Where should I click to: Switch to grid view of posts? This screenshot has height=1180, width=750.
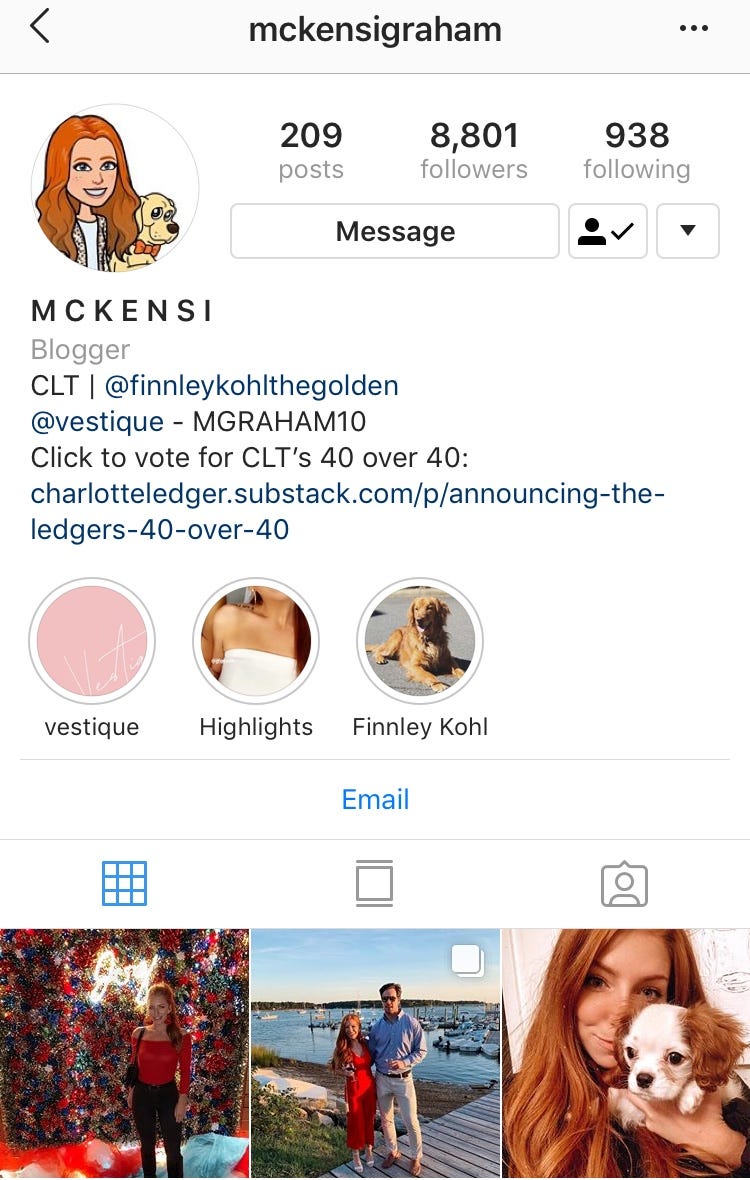tap(124, 883)
